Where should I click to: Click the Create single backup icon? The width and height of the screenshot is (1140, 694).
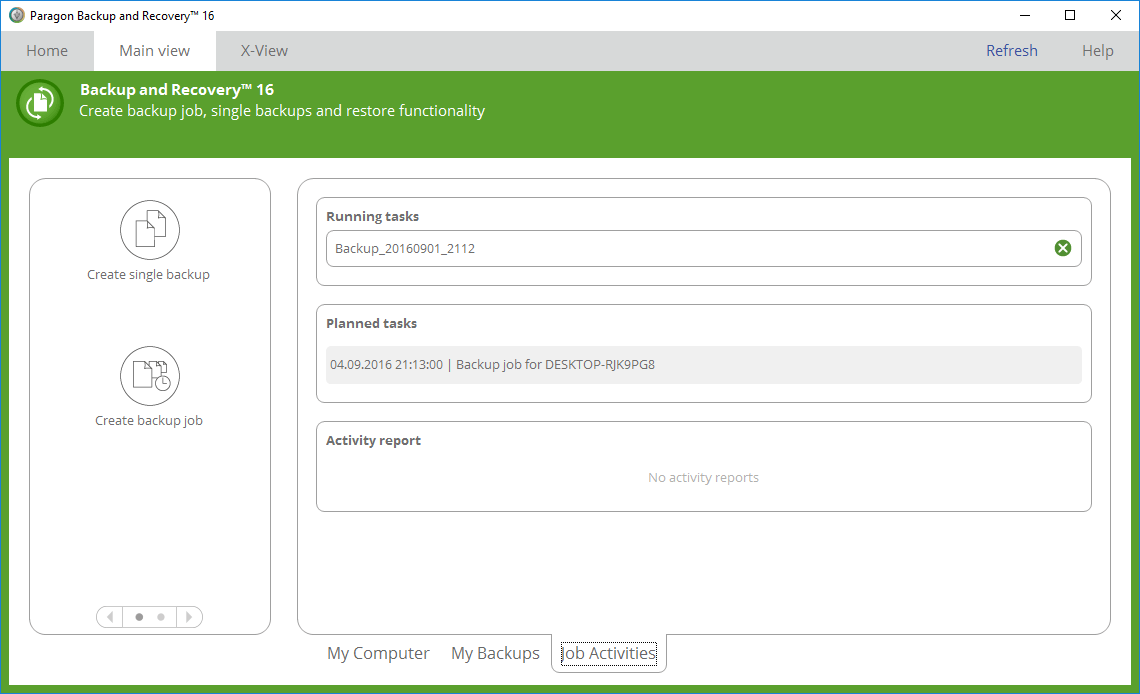click(150, 230)
